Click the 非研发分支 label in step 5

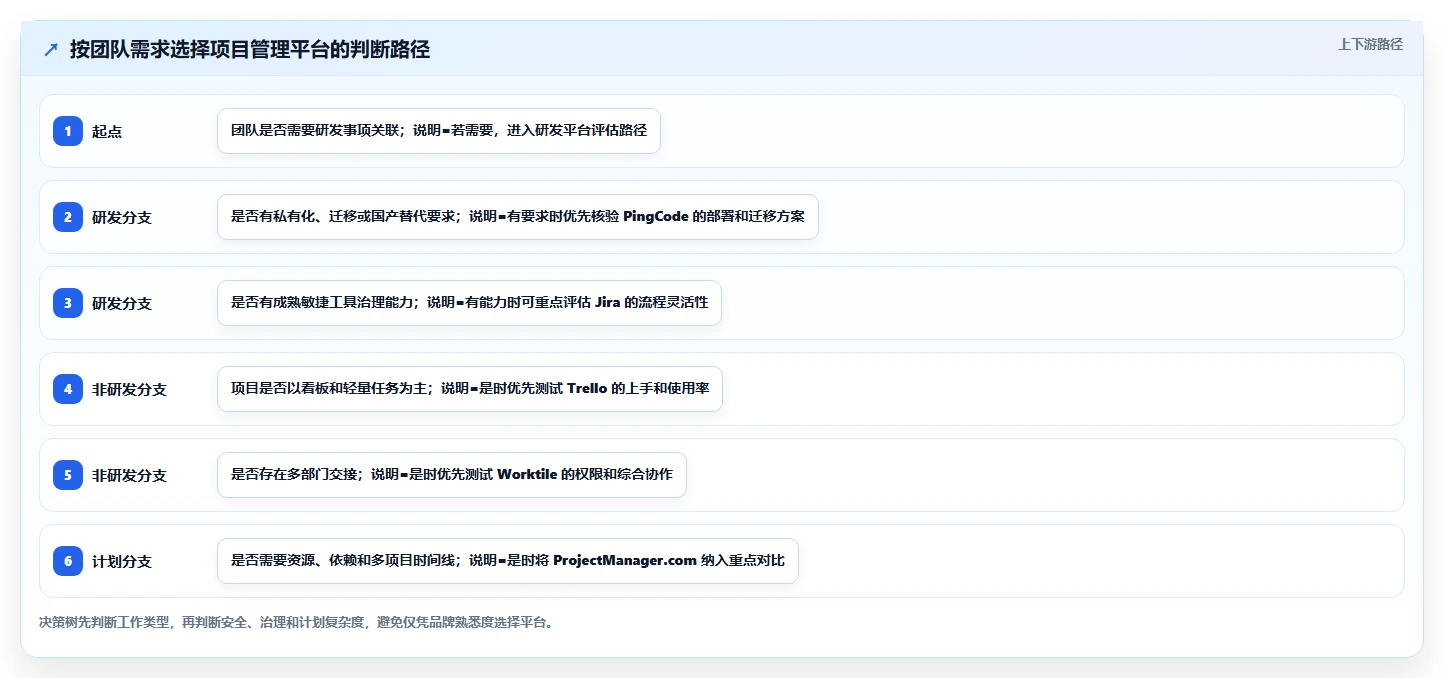129,475
